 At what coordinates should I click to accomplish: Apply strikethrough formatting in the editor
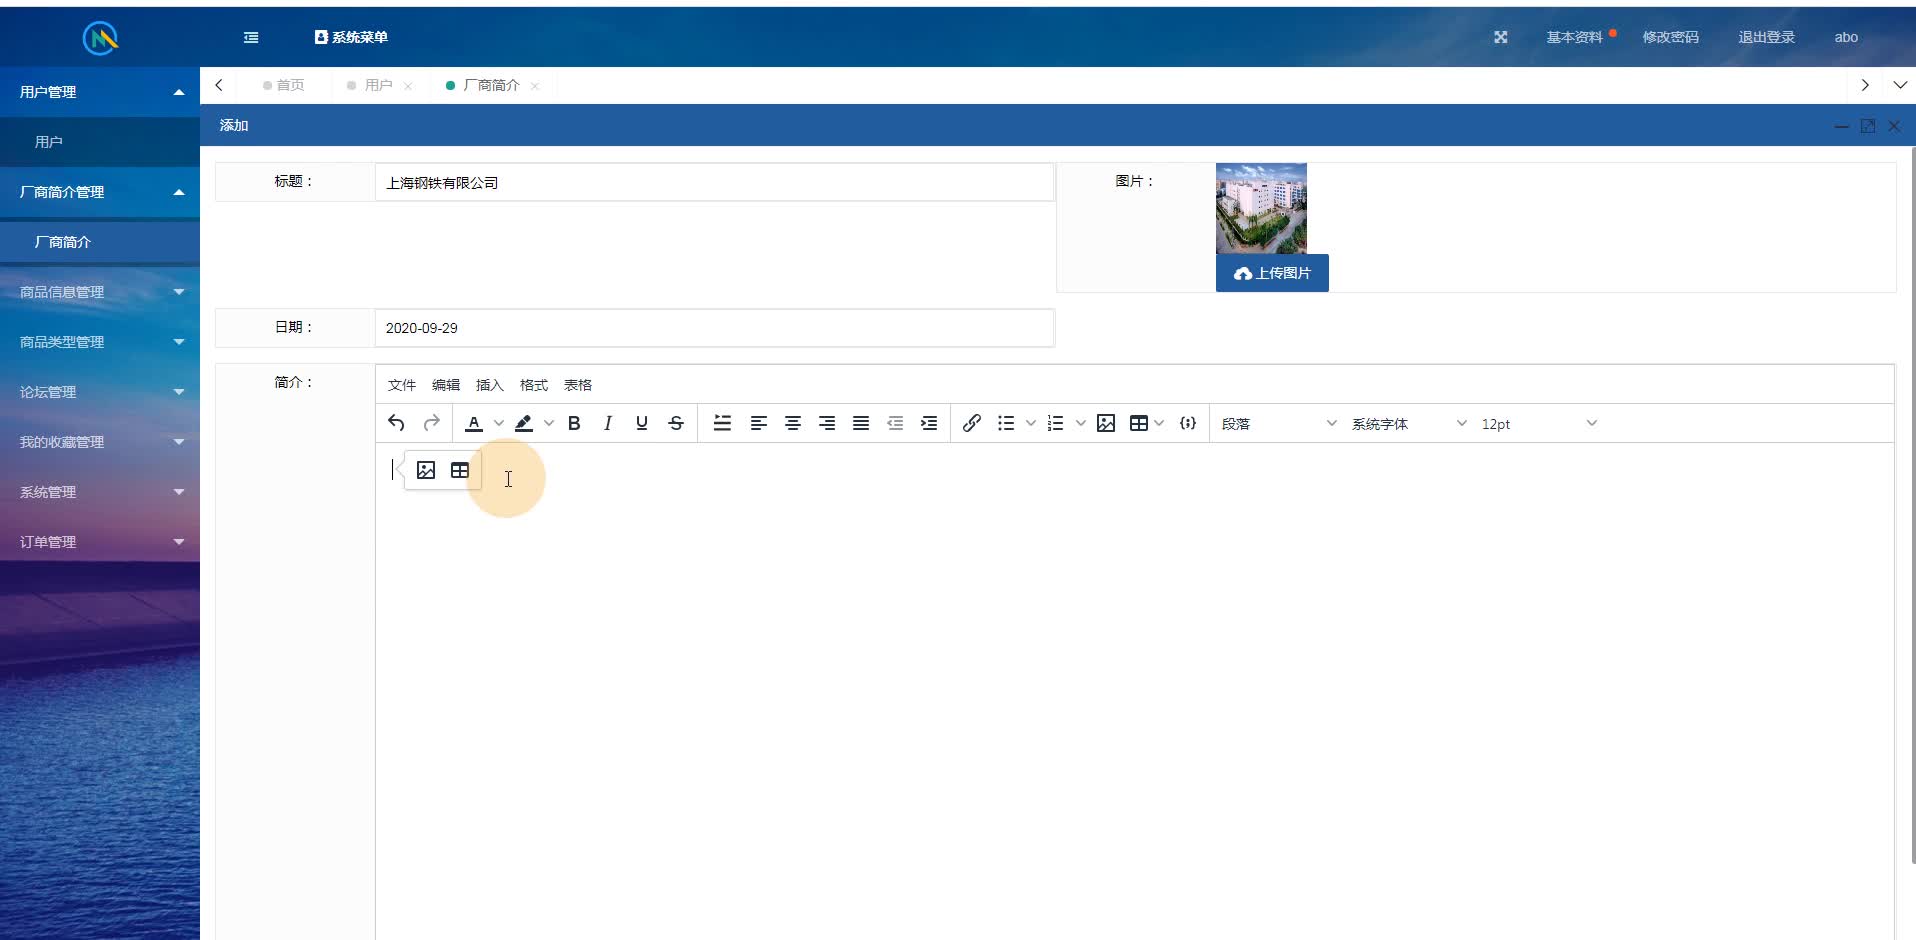coord(676,423)
